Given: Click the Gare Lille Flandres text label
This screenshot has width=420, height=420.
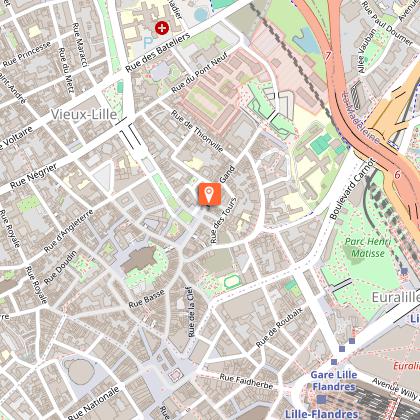Looking at the screenshot, I should point(334,381).
